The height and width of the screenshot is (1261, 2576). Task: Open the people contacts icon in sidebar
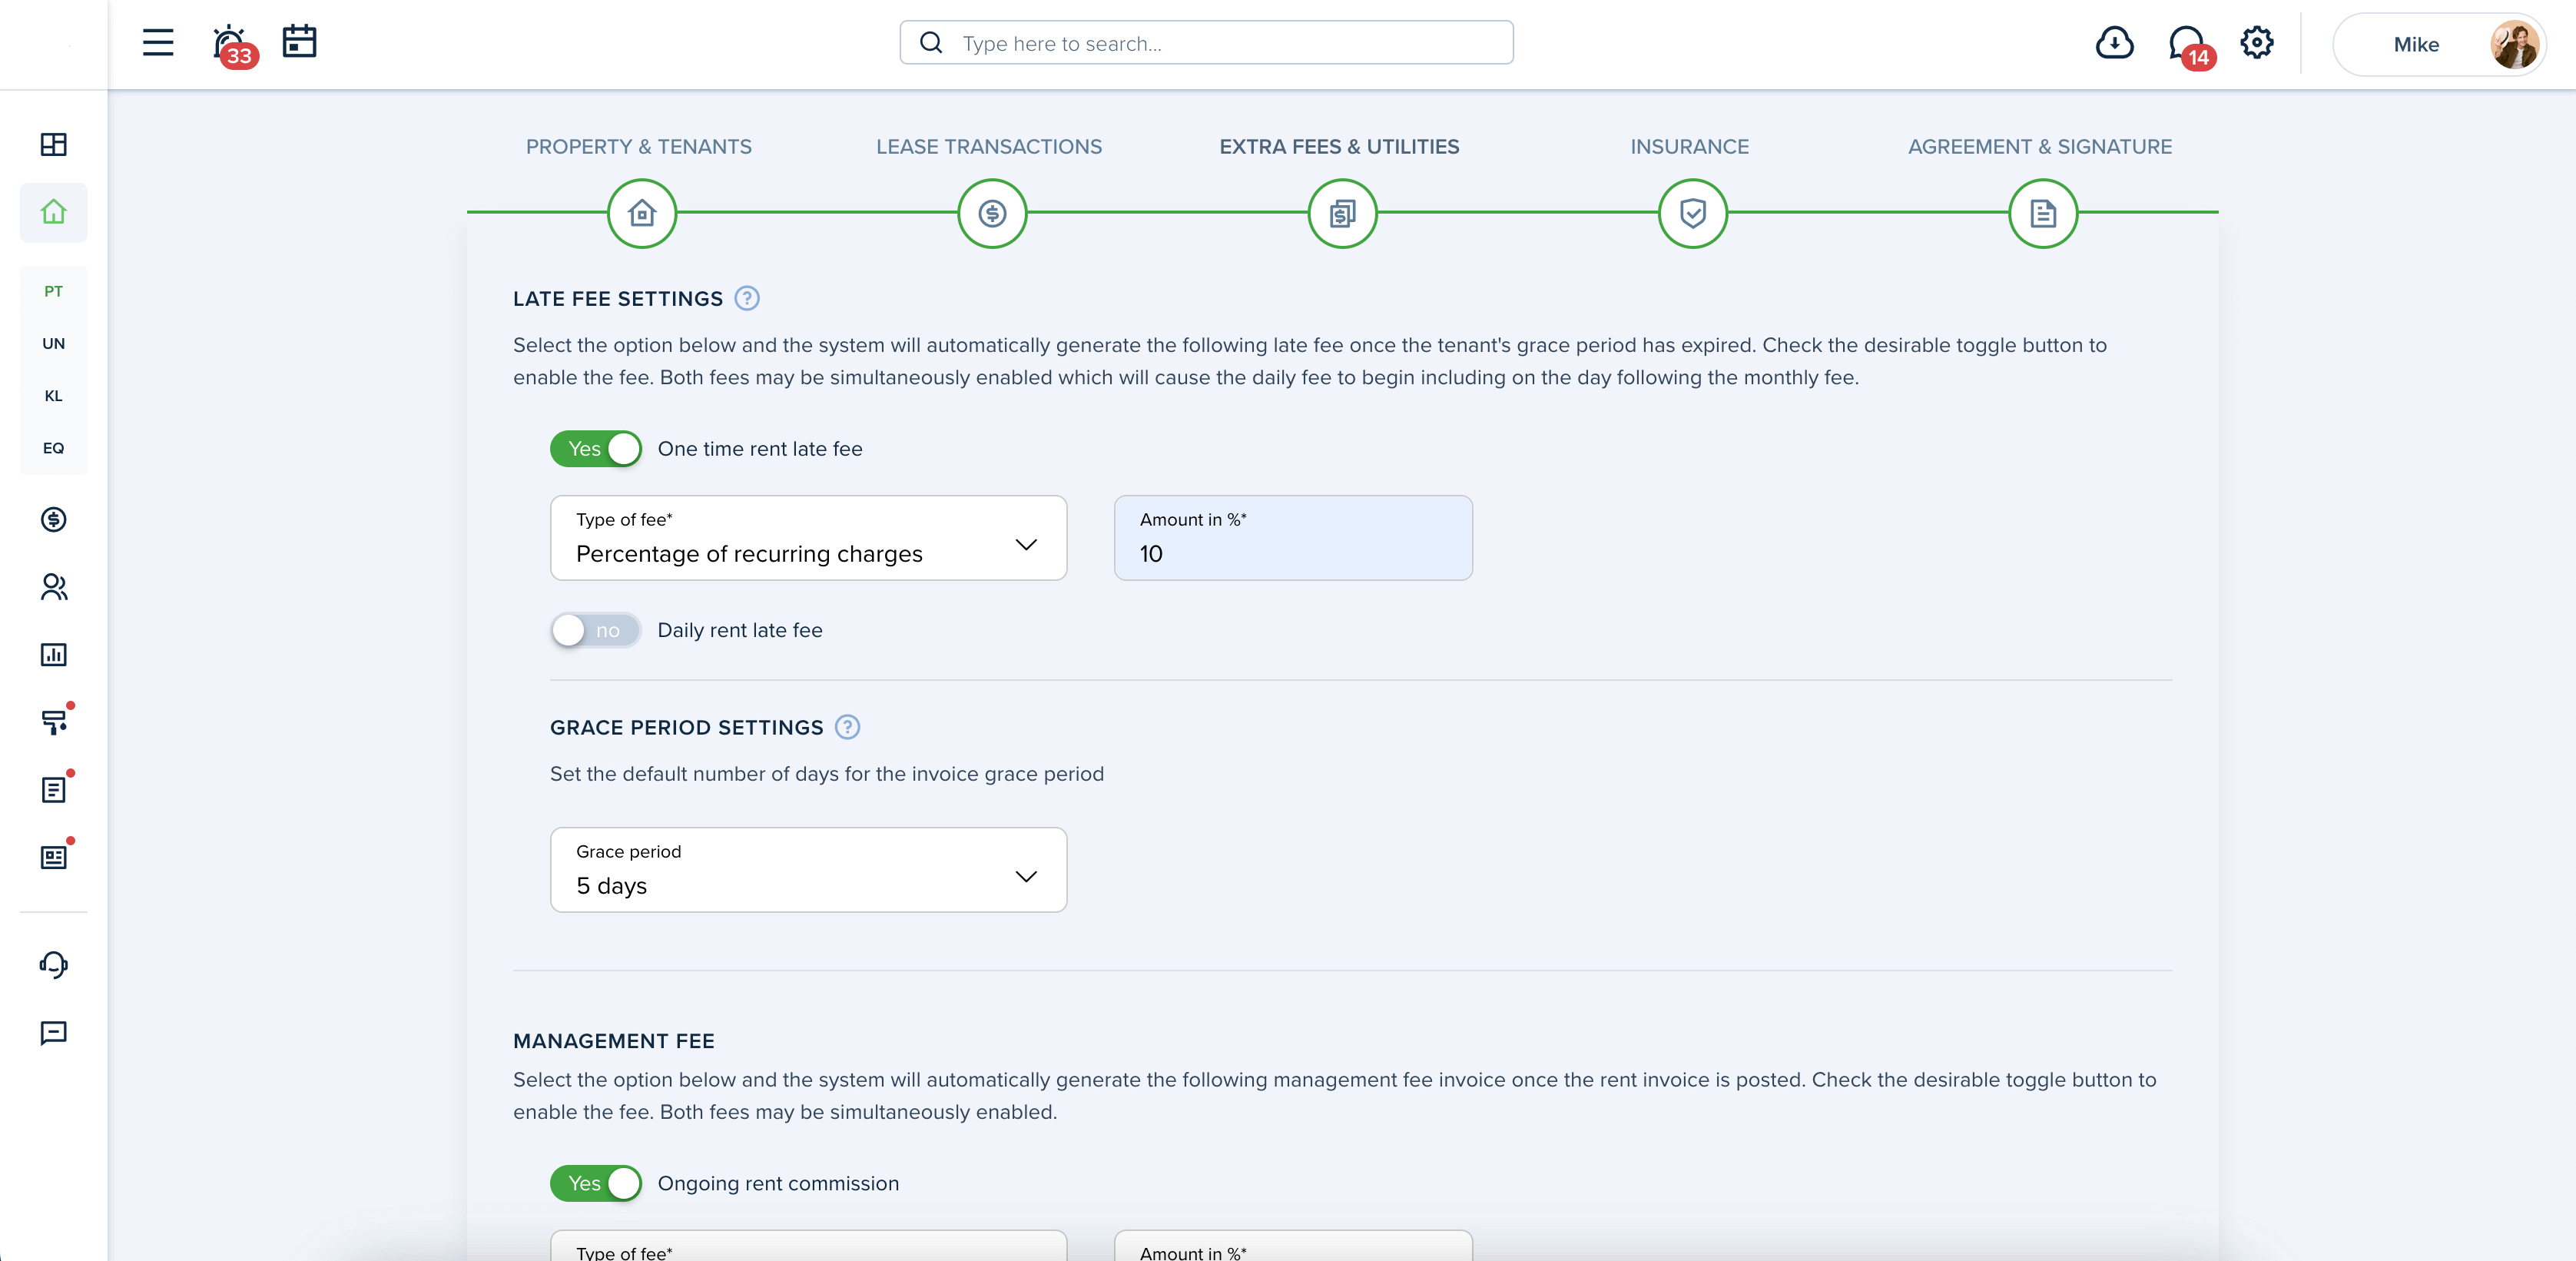(x=54, y=587)
